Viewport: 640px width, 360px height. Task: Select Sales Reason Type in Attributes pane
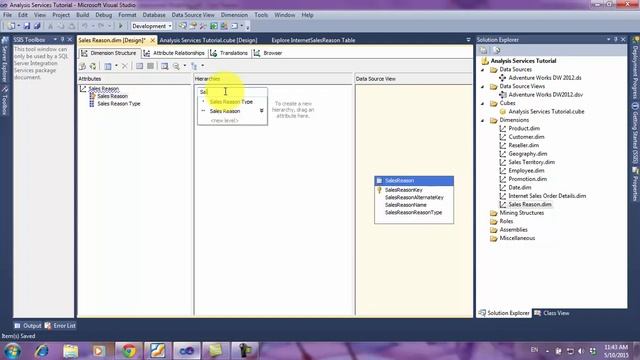coord(118,104)
